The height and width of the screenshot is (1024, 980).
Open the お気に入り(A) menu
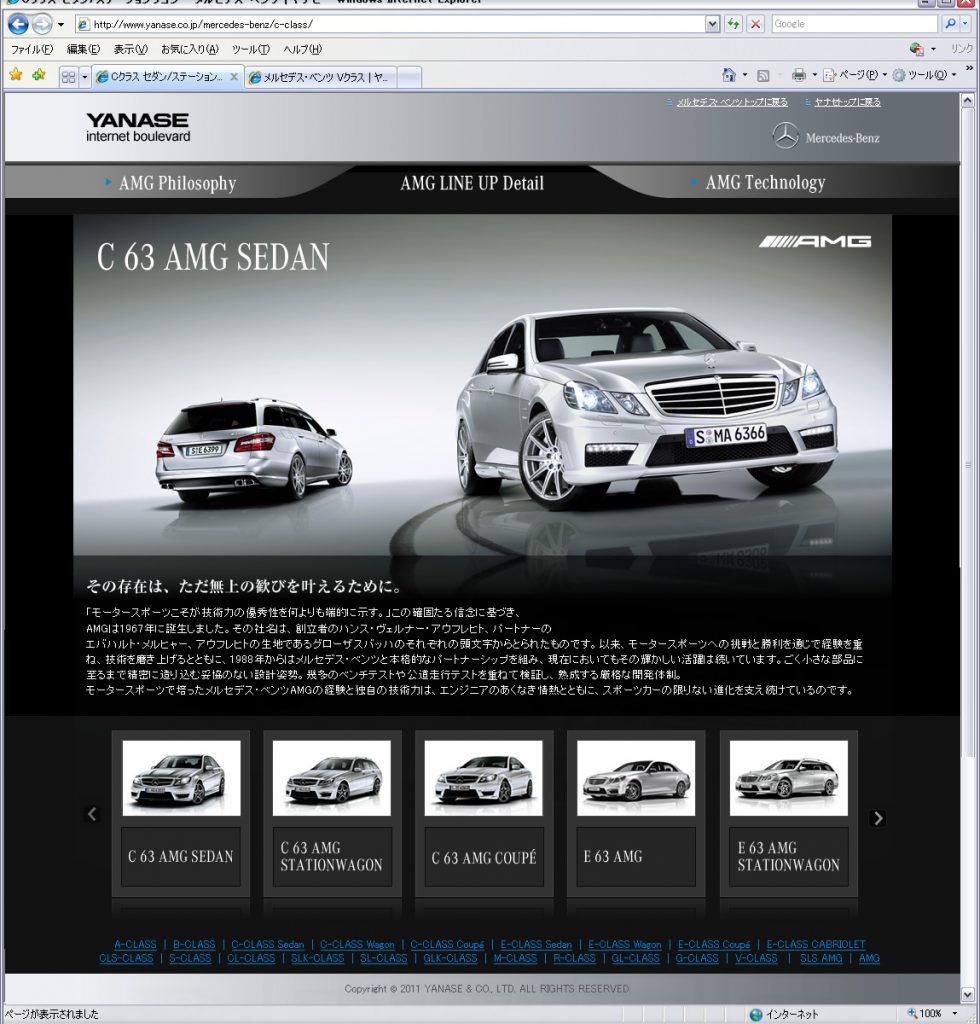189,49
